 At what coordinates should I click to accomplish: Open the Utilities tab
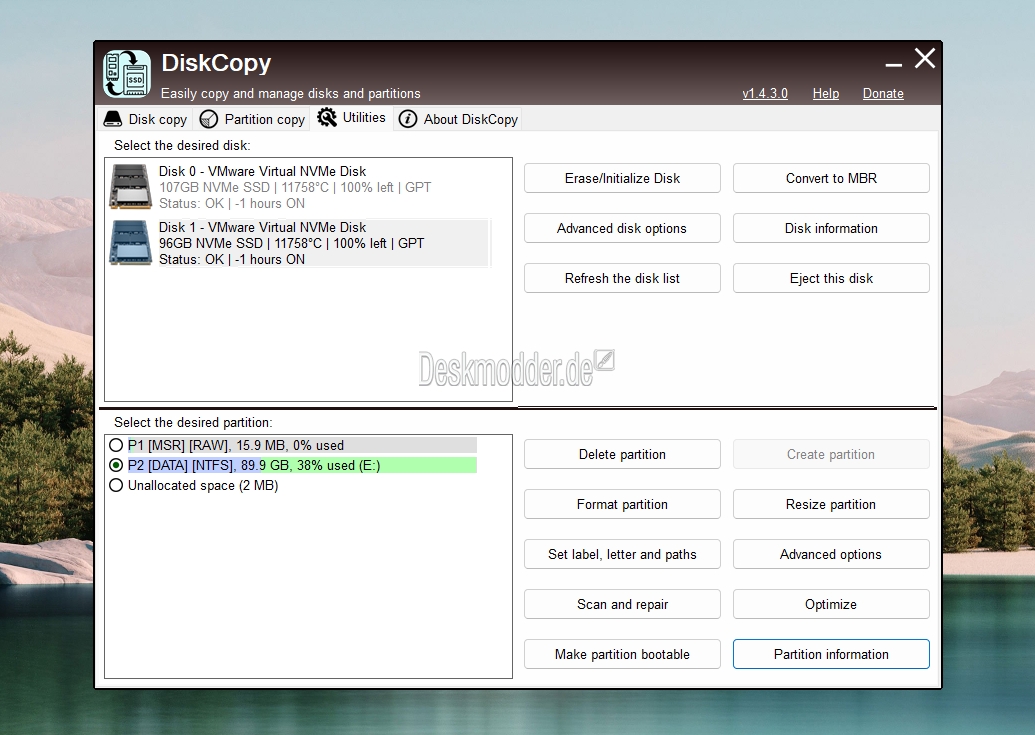(x=352, y=117)
